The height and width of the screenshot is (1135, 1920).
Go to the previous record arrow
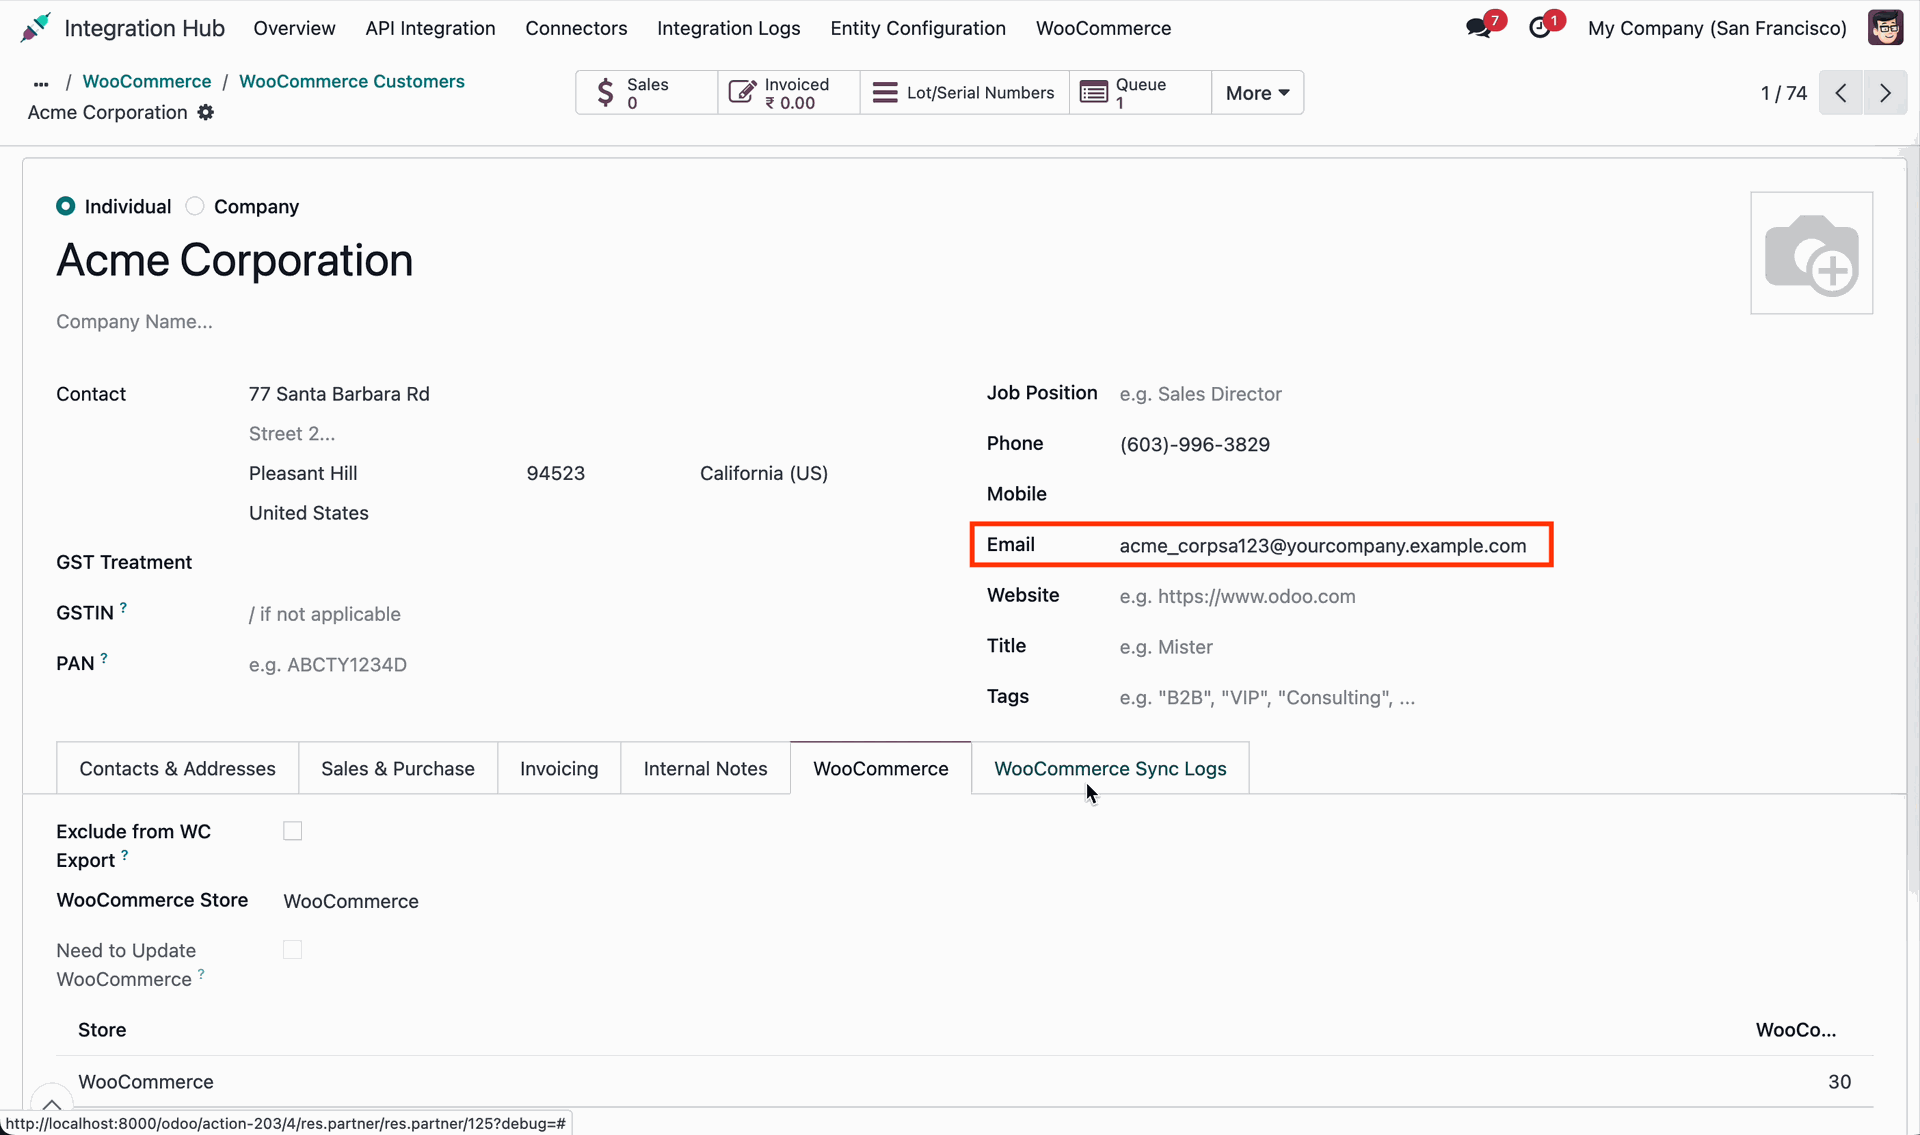(1841, 93)
